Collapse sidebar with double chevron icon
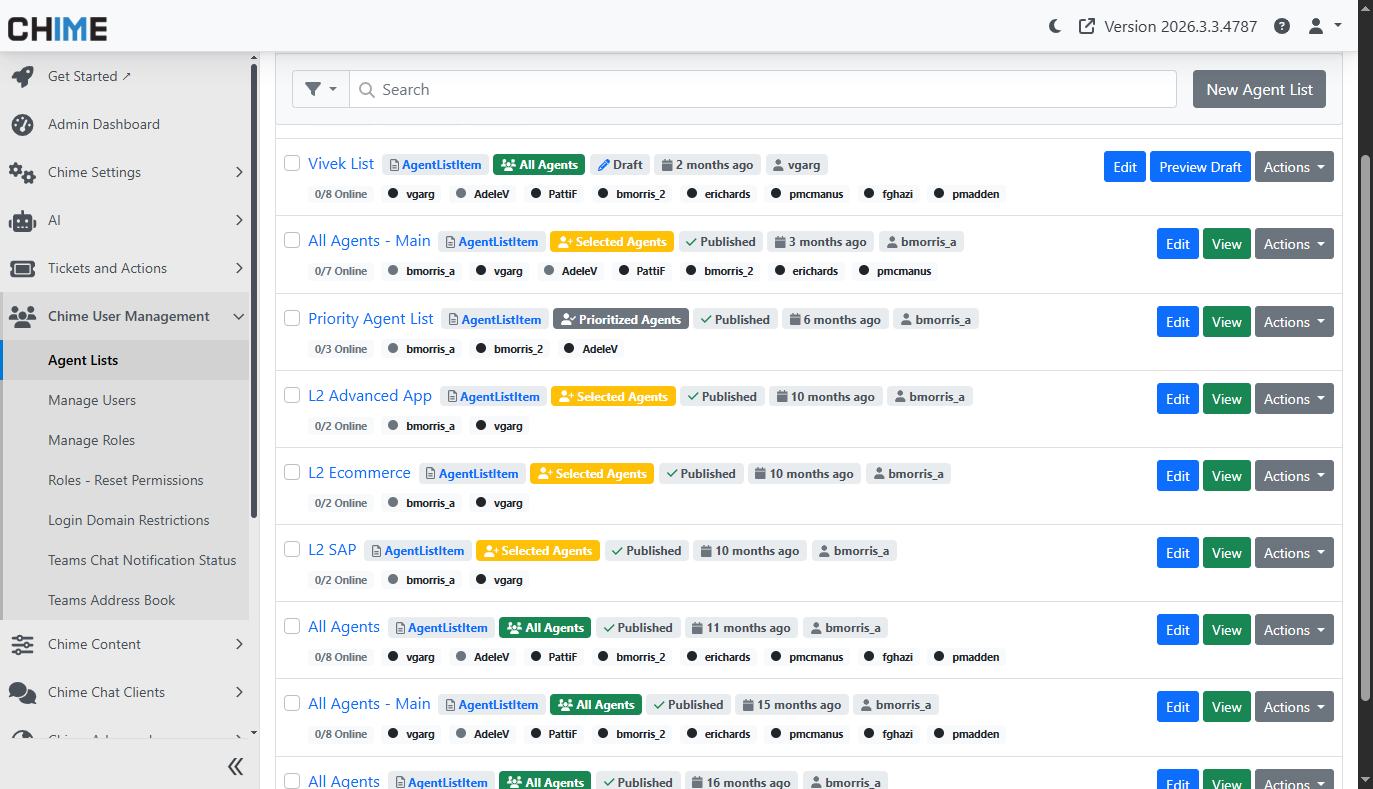Viewport: 1373px width, 789px height. coord(235,766)
